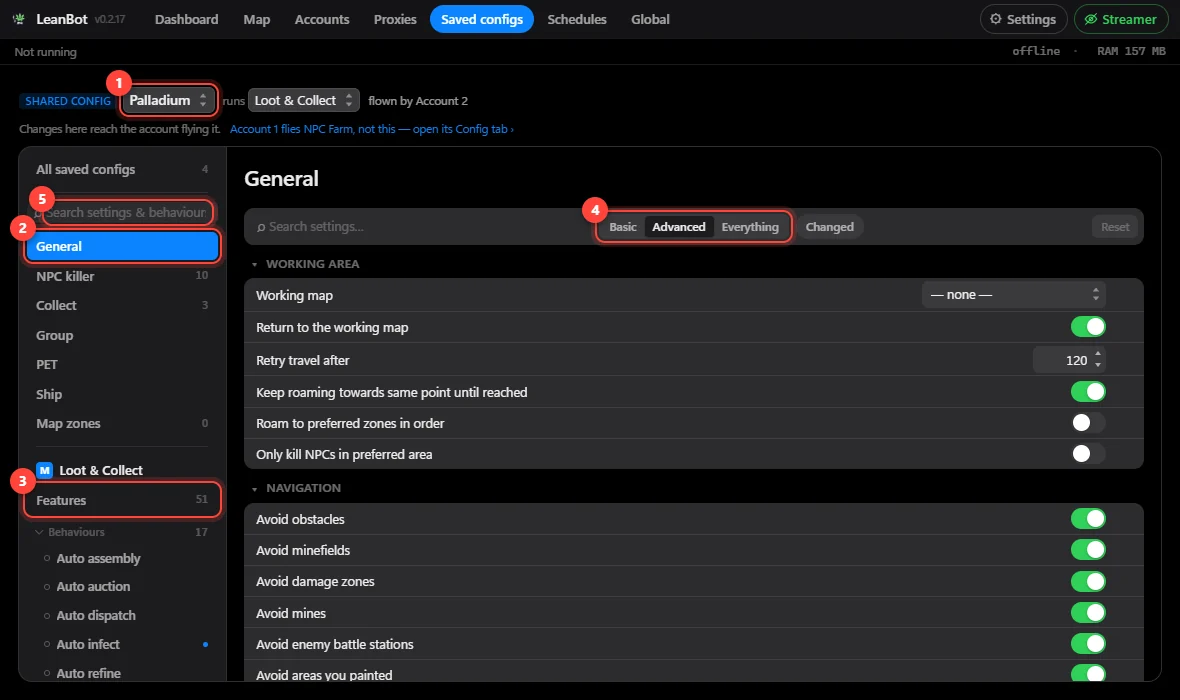1180x700 pixels.
Task: Toggle Avoid areas you painted
Action: pos(1088,674)
